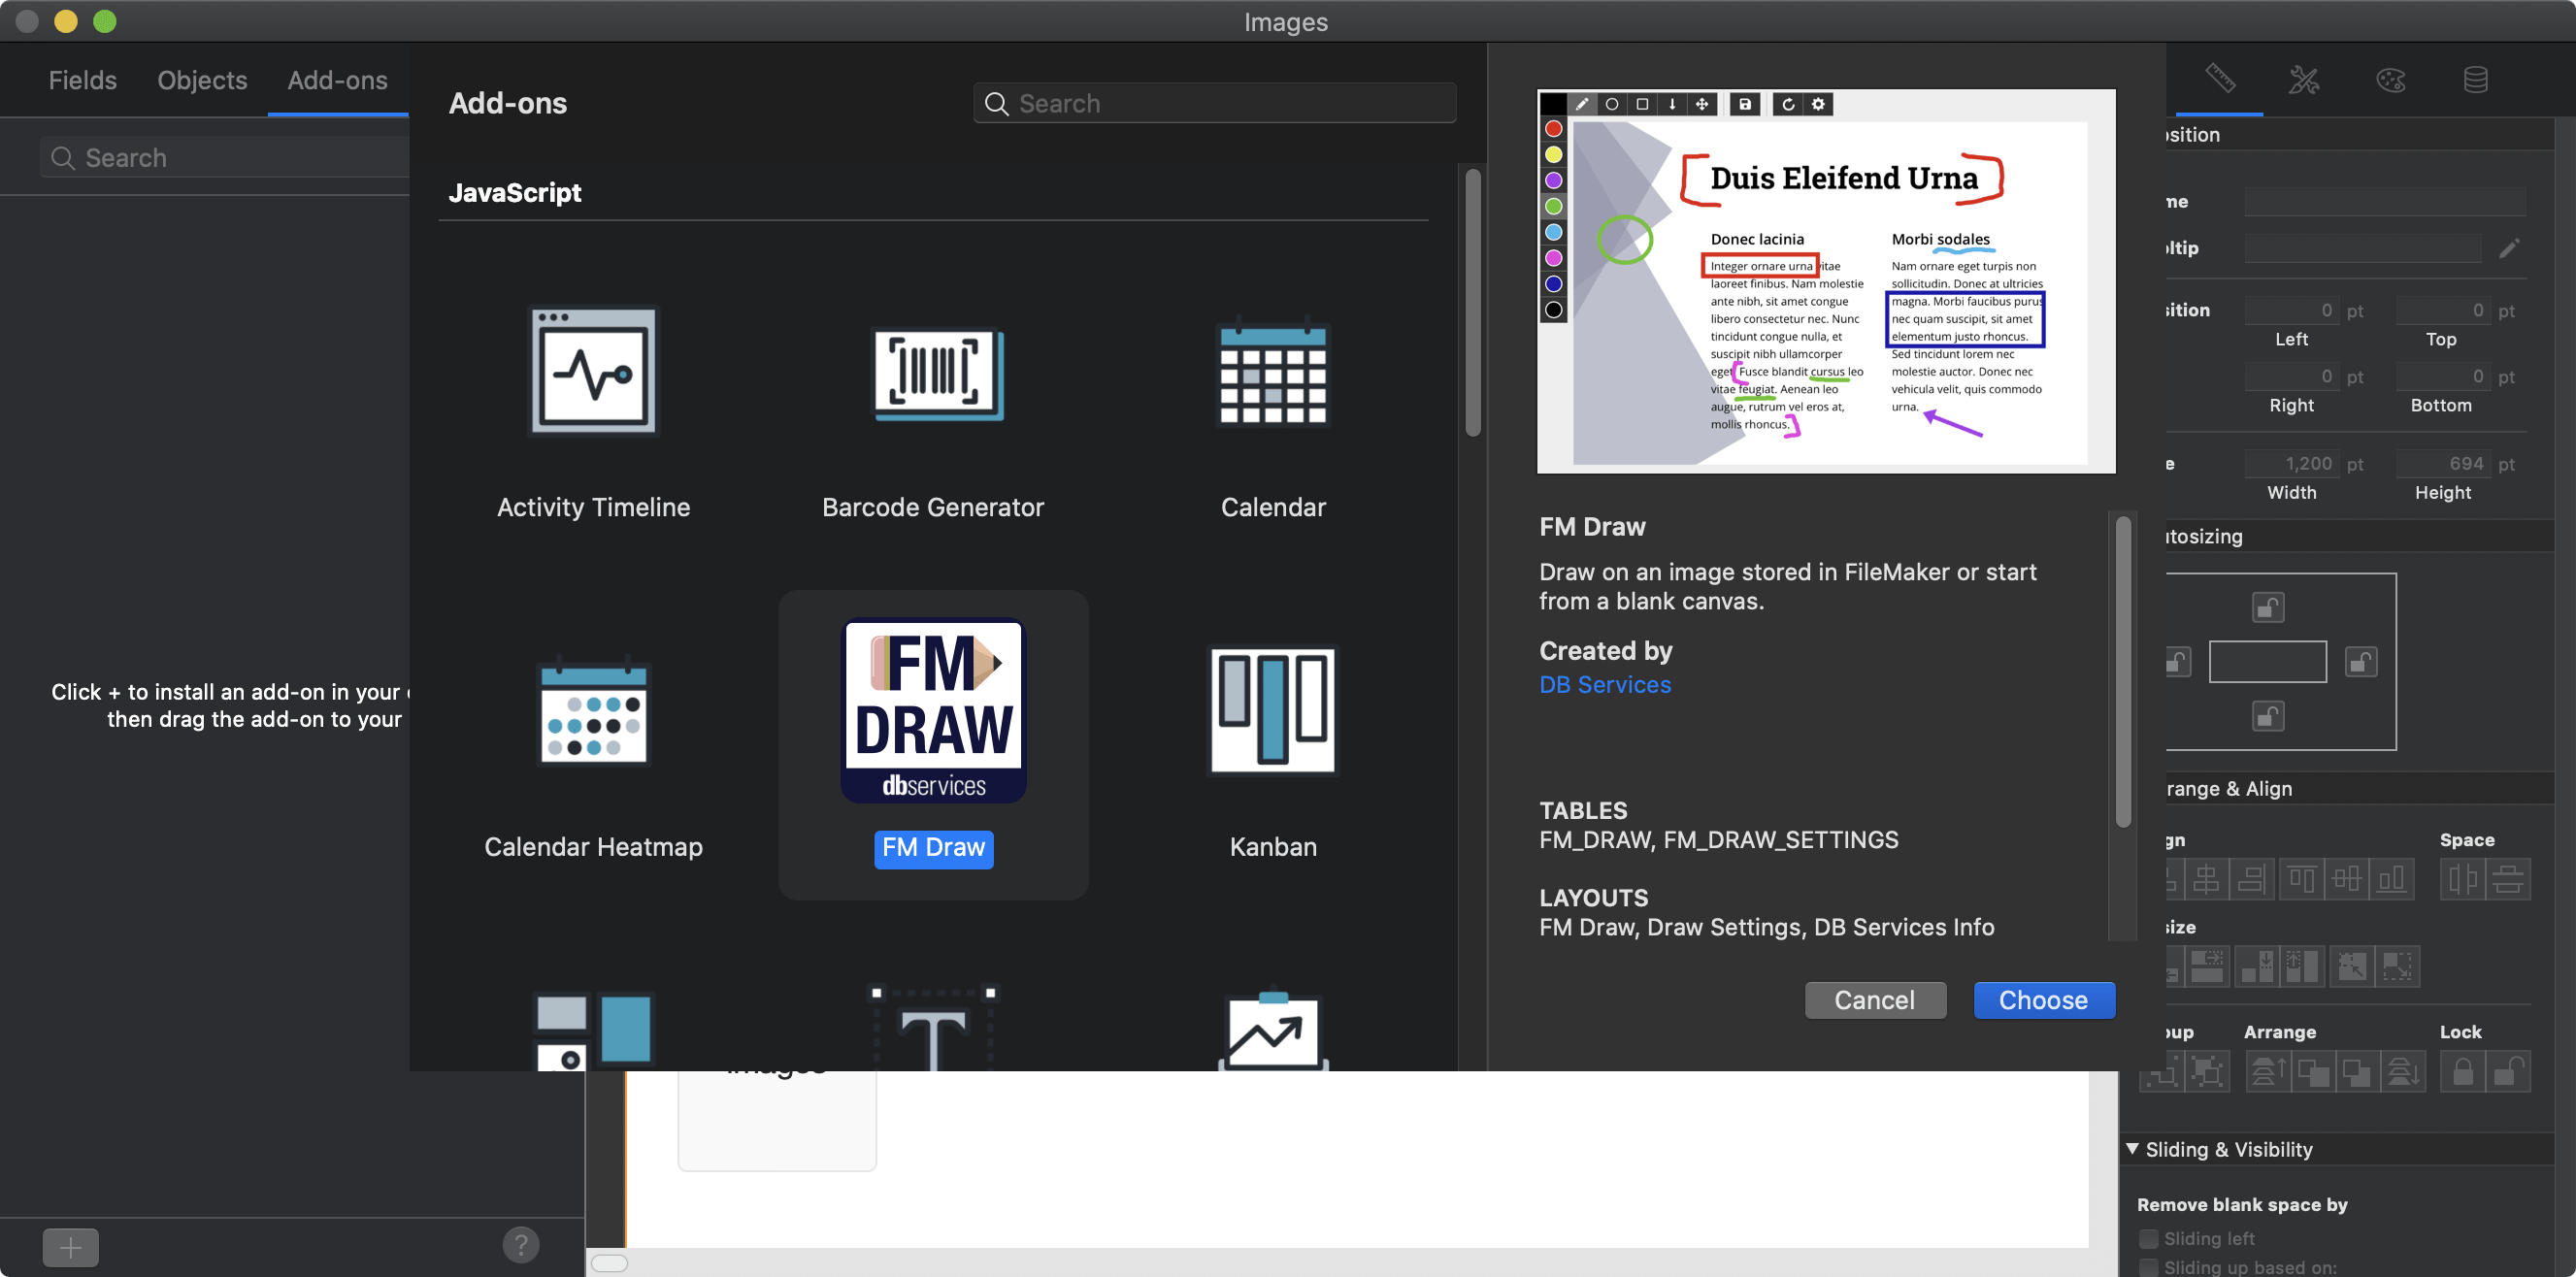The image size is (2576, 1277).
Task: Collapse the Sliding & Visibility section
Action: pos(2132,1149)
